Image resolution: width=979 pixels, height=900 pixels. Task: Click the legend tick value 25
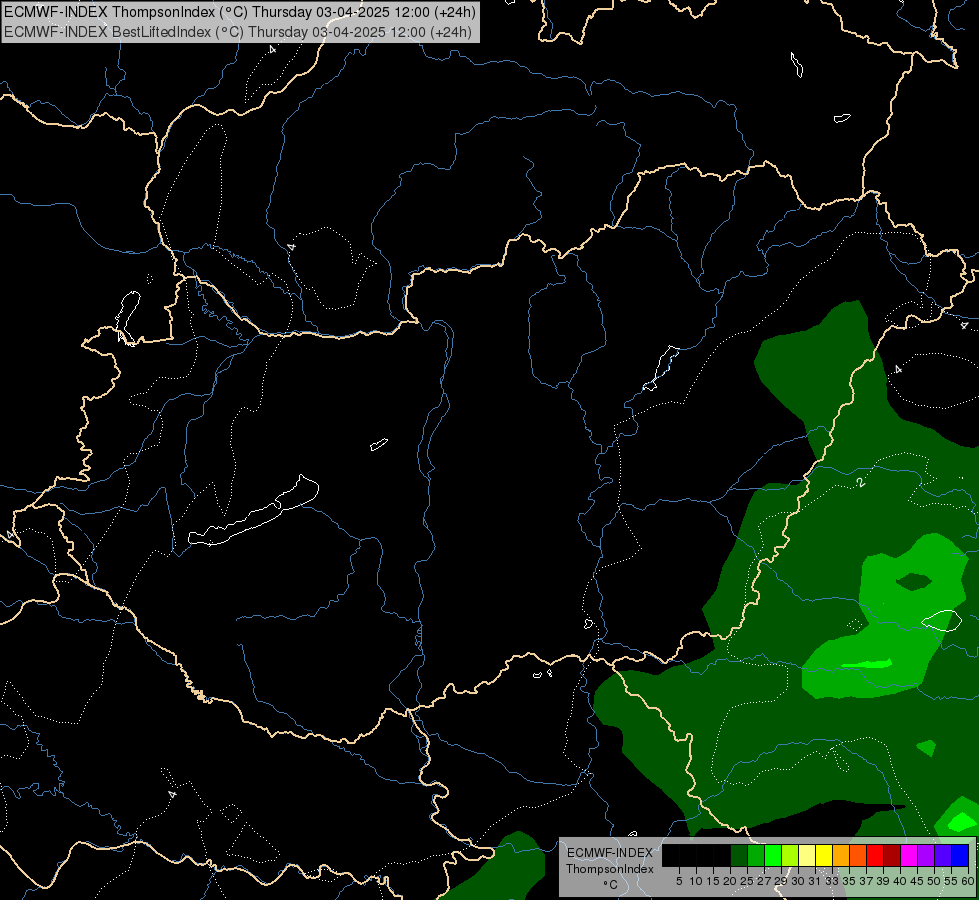[x=747, y=881]
